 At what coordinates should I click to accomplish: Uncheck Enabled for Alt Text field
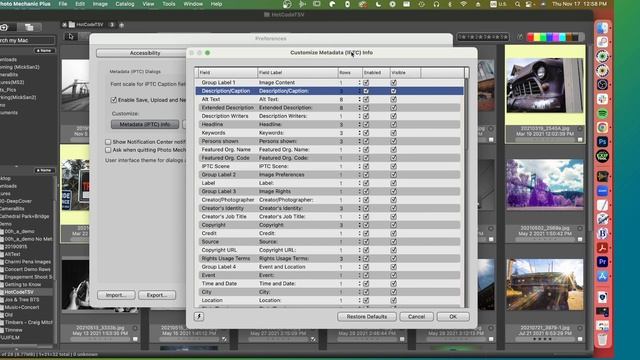(366, 99)
